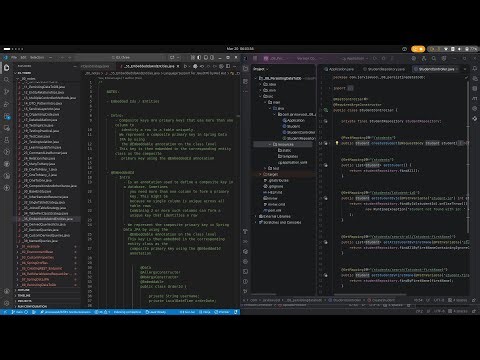Expand the test folder in IntelliJ project tree
The width and height of the screenshot is (480, 360).
(x=265, y=168)
